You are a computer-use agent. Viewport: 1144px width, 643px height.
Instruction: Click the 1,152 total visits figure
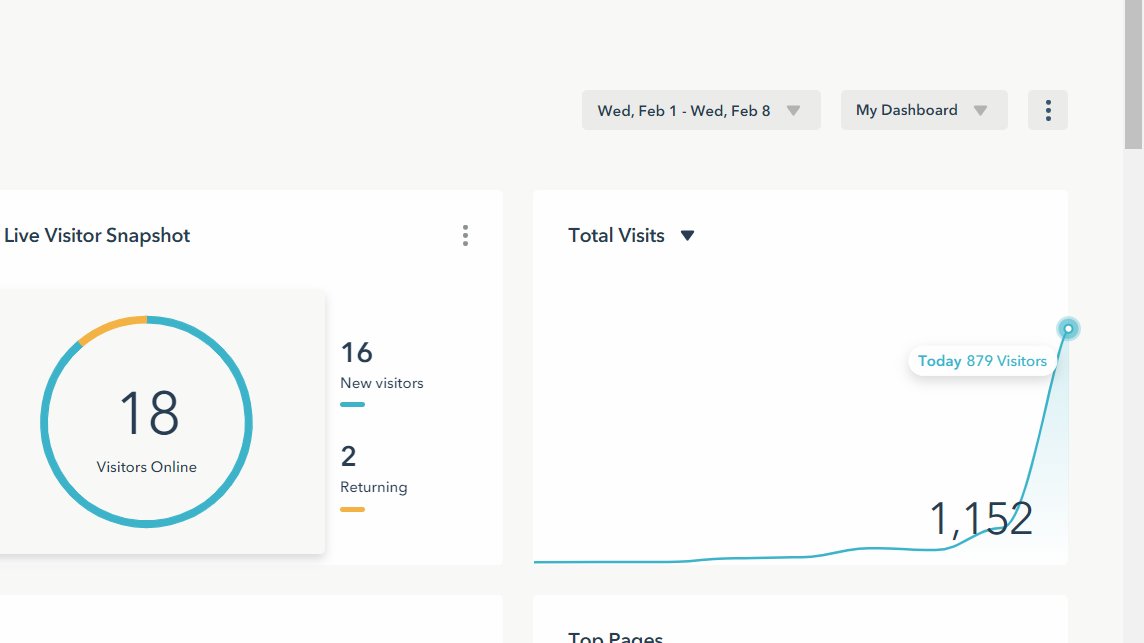981,519
